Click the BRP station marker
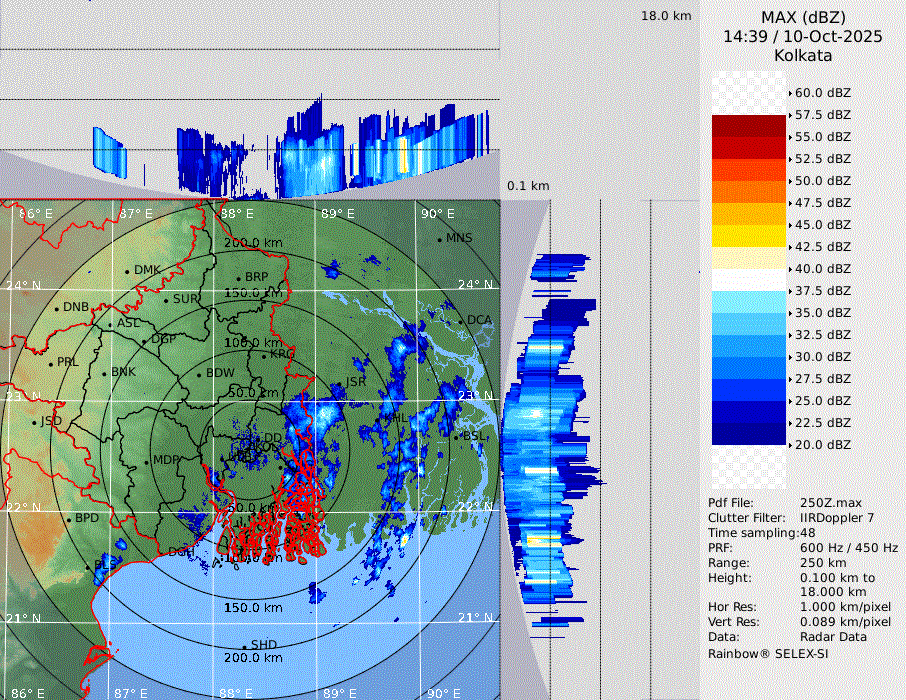This screenshot has height=700, width=906. pos(238,278)
